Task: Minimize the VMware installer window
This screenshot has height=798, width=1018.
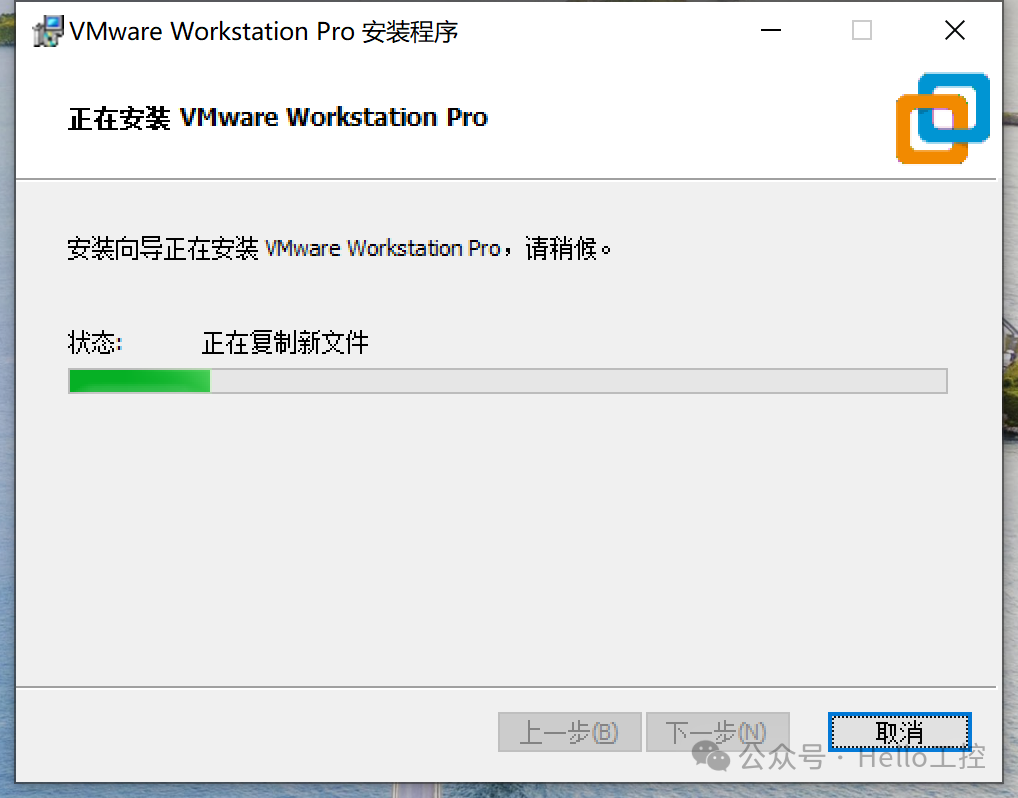Action: point(771,31)
